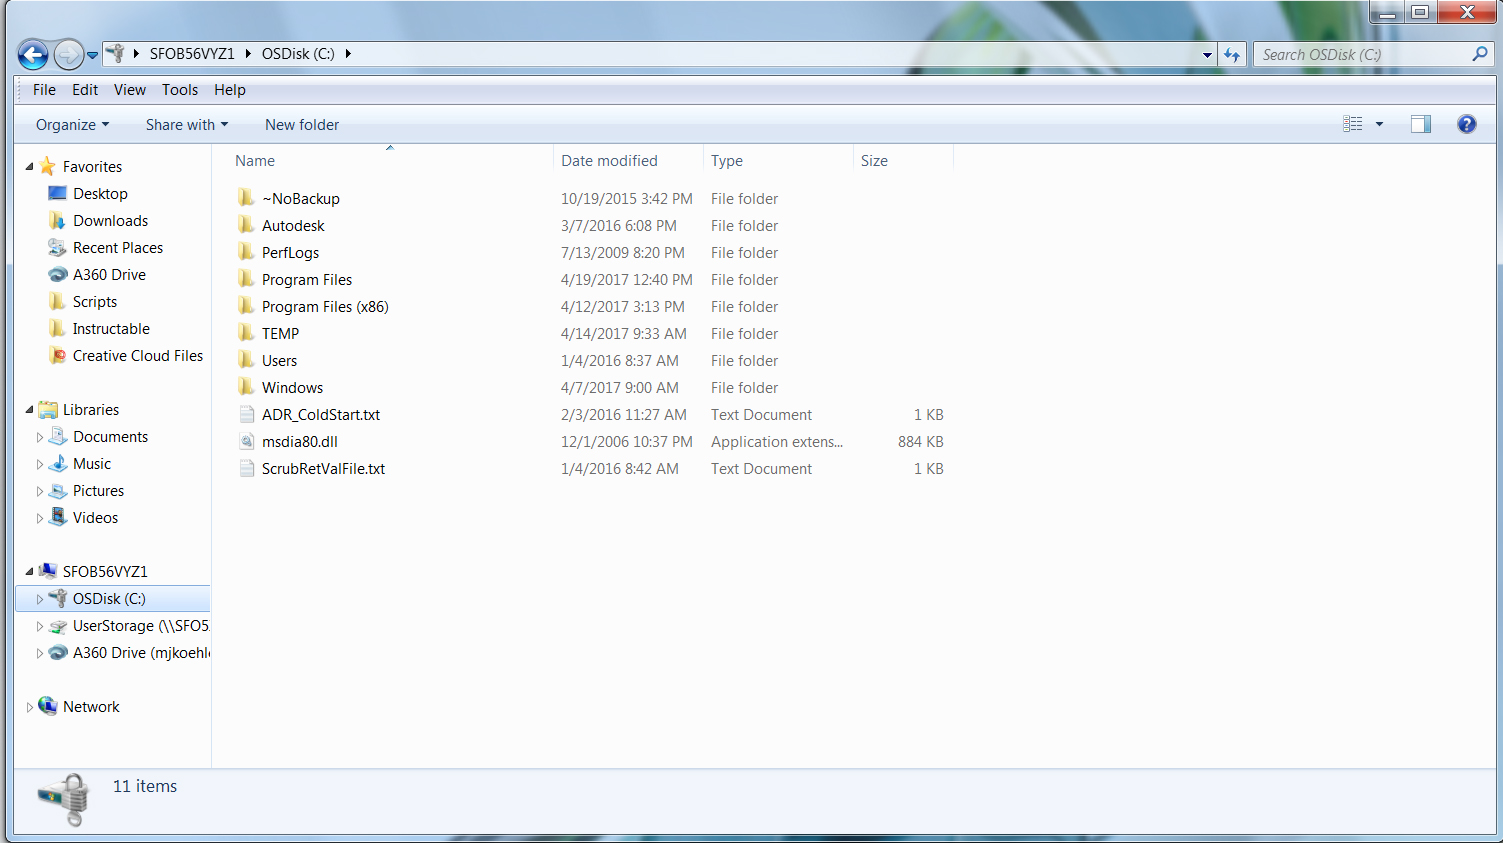Expand the Network node
The image size is (1503, 843).
pos(29,707)
